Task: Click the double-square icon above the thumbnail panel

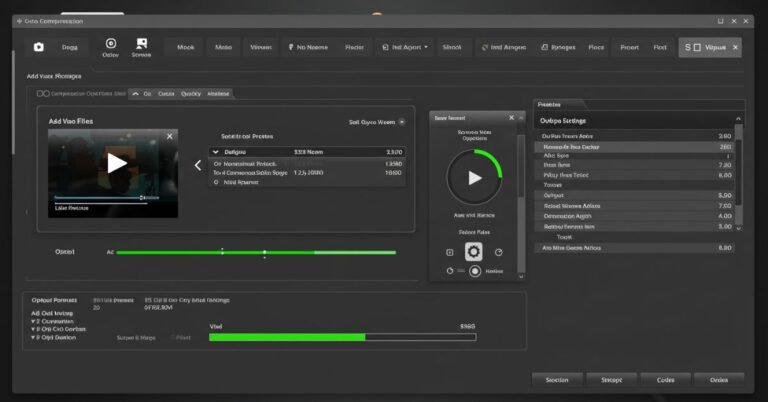Action: point(43,94)
